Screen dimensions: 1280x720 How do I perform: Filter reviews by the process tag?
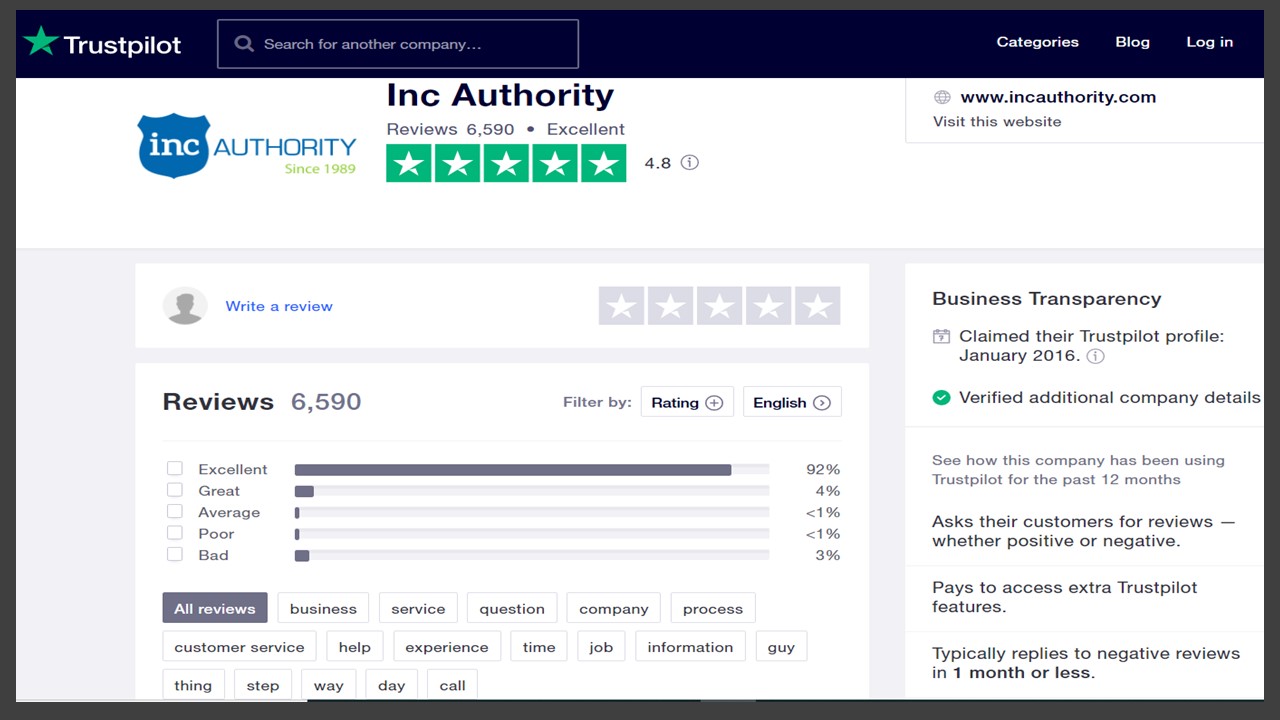pos(713,608)
